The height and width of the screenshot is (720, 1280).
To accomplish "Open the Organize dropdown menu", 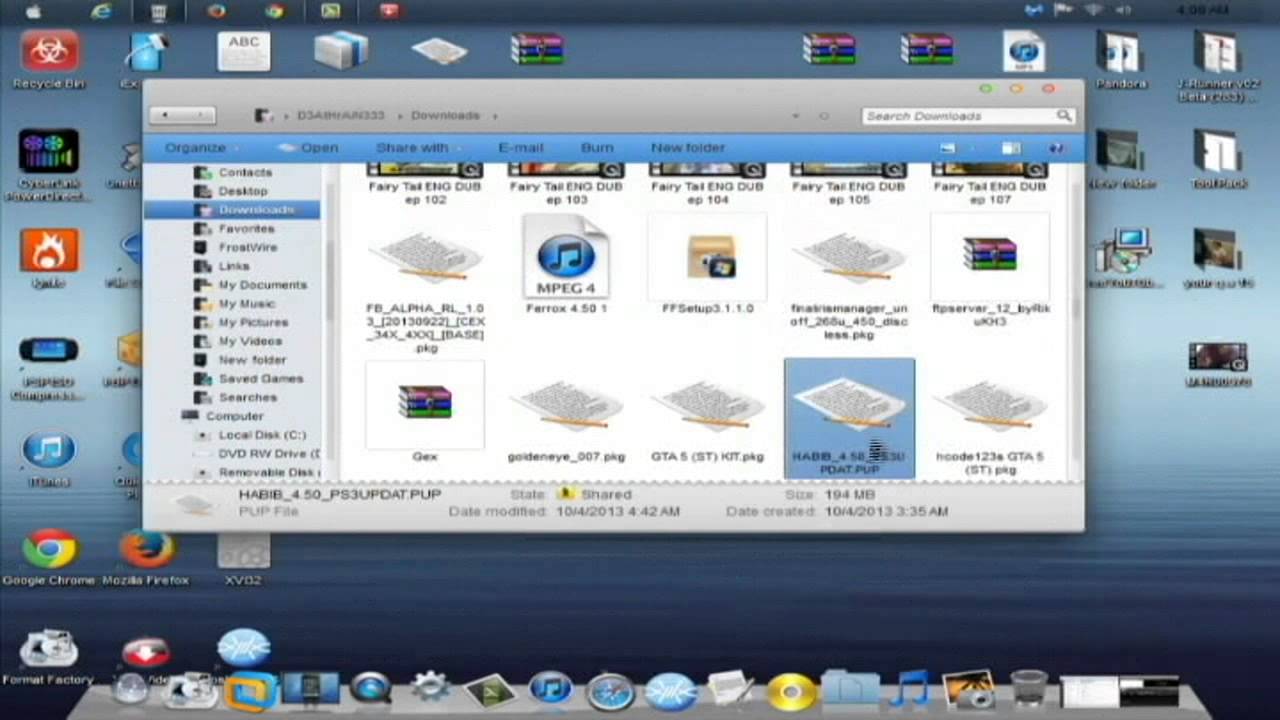I will point(201,148).
